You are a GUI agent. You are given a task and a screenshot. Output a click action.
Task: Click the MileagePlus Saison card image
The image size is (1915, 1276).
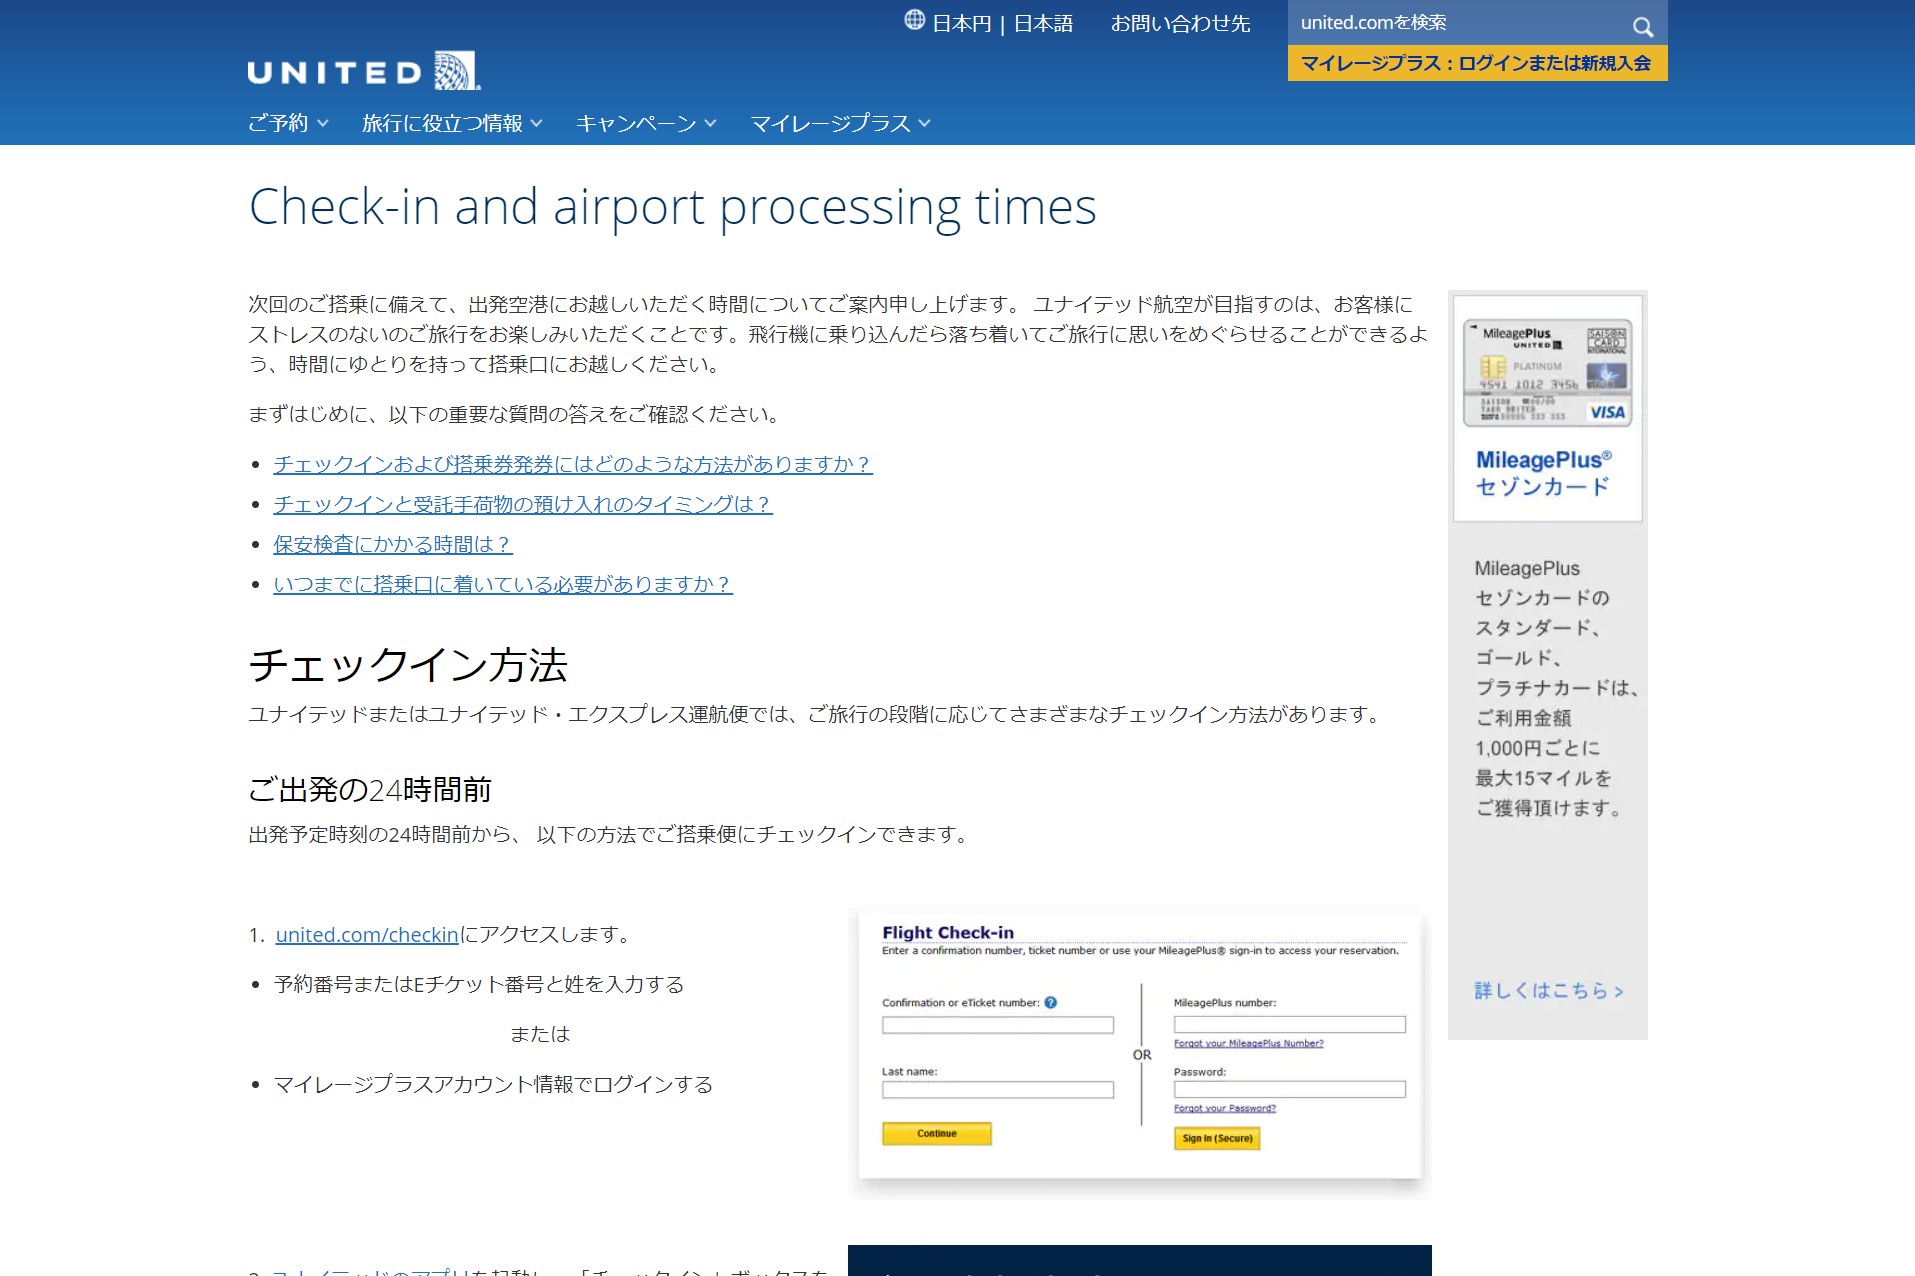click(1547, 373)
